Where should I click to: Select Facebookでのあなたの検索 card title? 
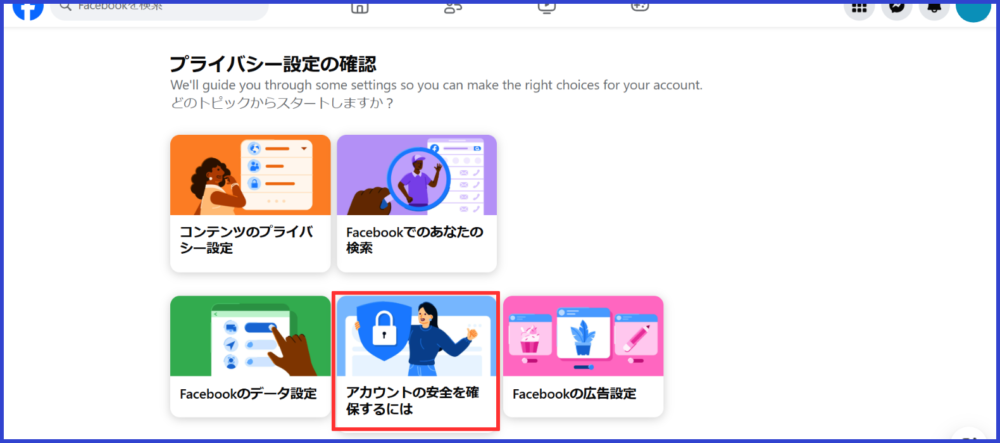point(415,240)
